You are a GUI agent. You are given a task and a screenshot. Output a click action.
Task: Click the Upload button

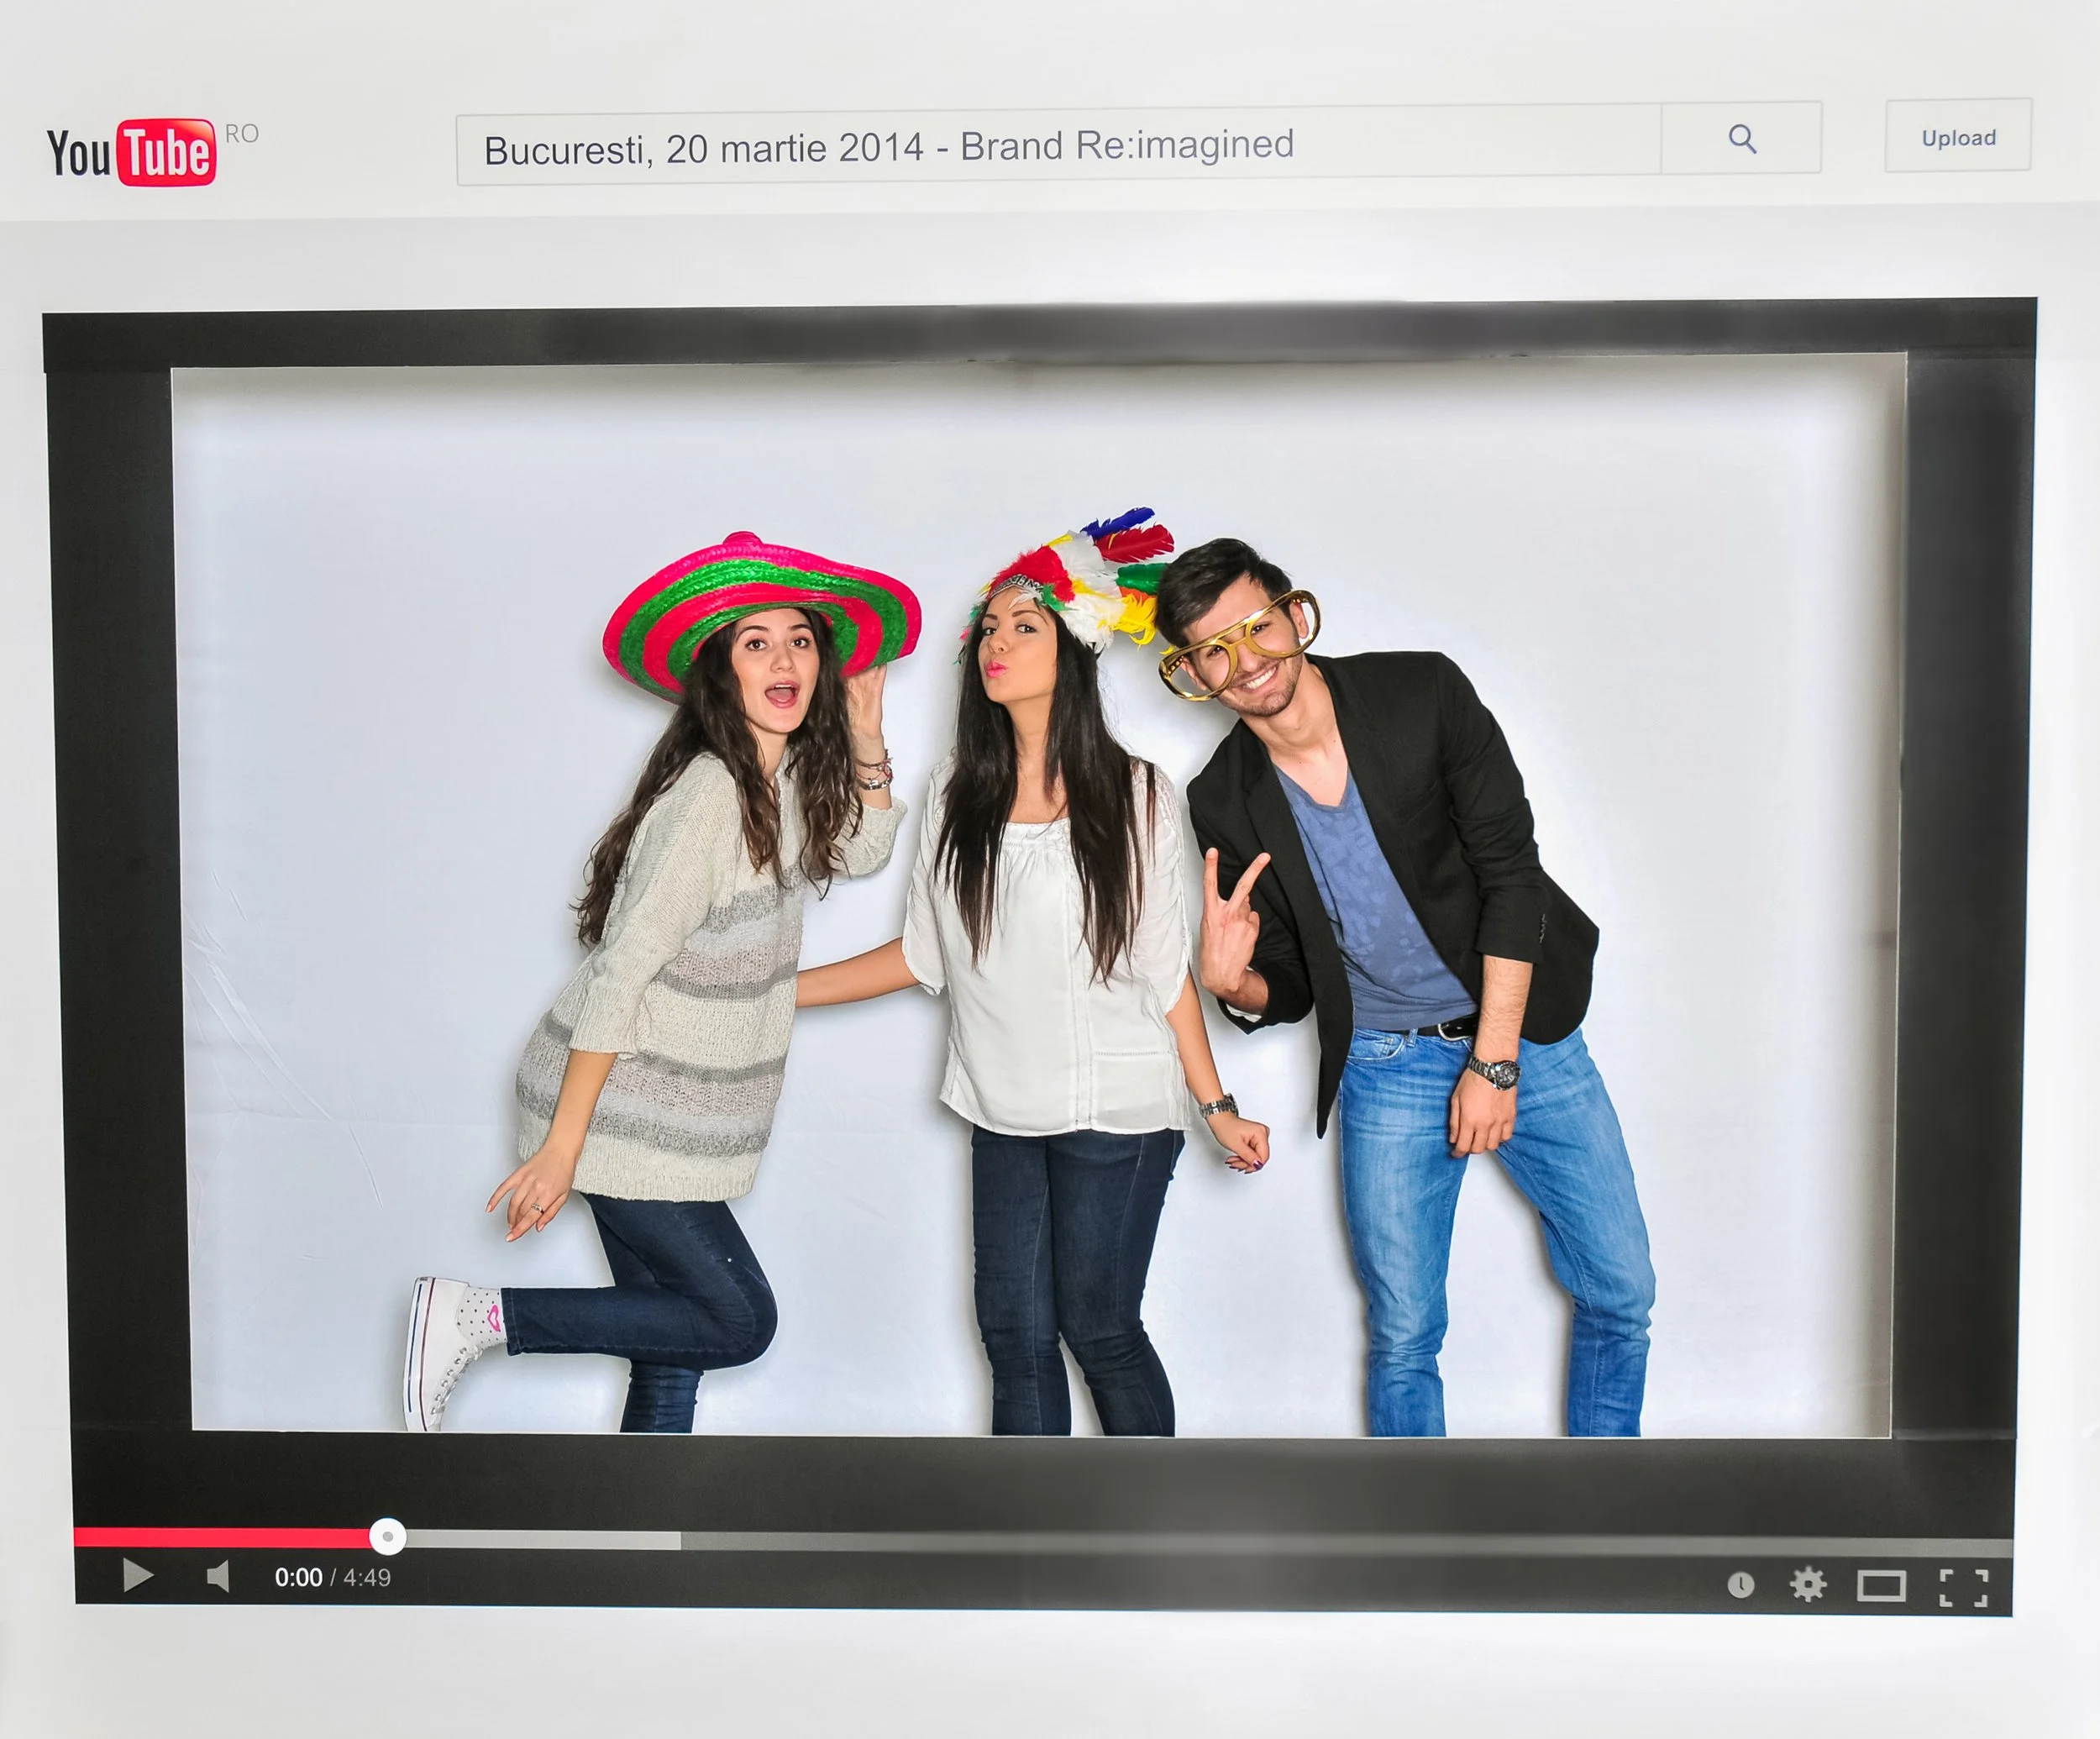click(1958, 137)
